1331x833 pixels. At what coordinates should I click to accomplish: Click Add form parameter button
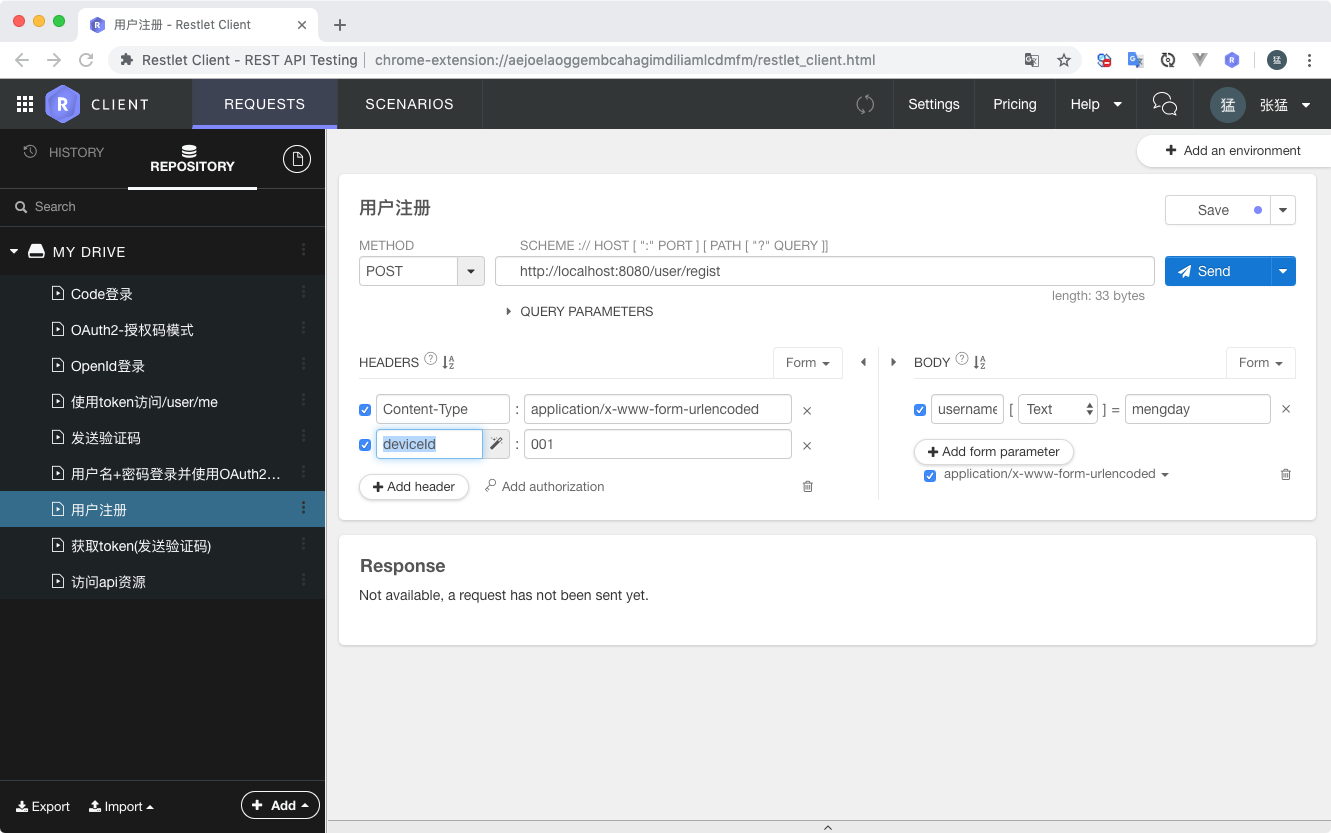pos(994,452)
